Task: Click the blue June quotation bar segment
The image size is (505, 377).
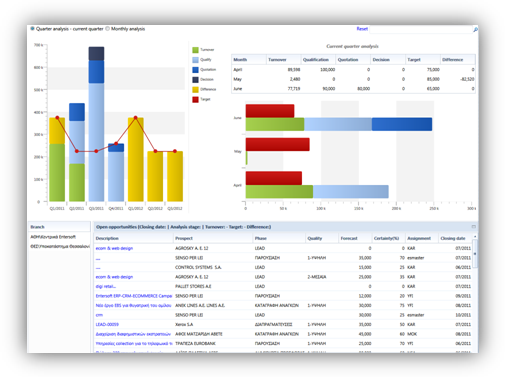Action: [402, 124]
